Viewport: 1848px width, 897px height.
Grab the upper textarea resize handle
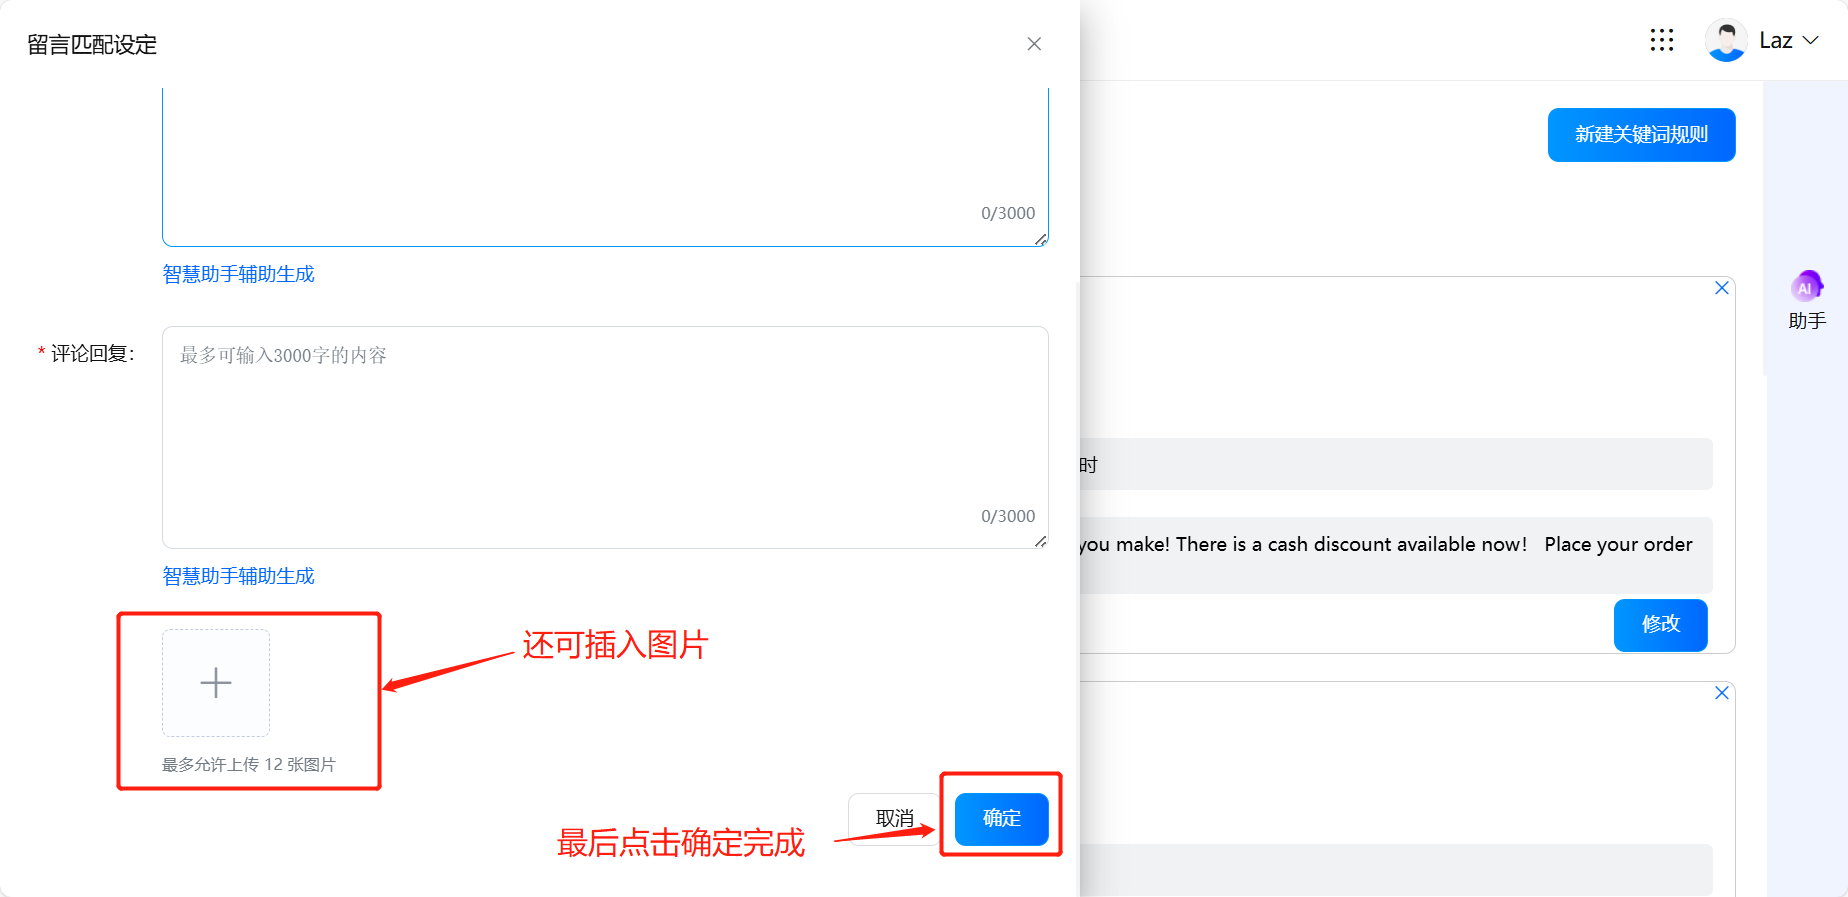click(x=1041, y=239)
